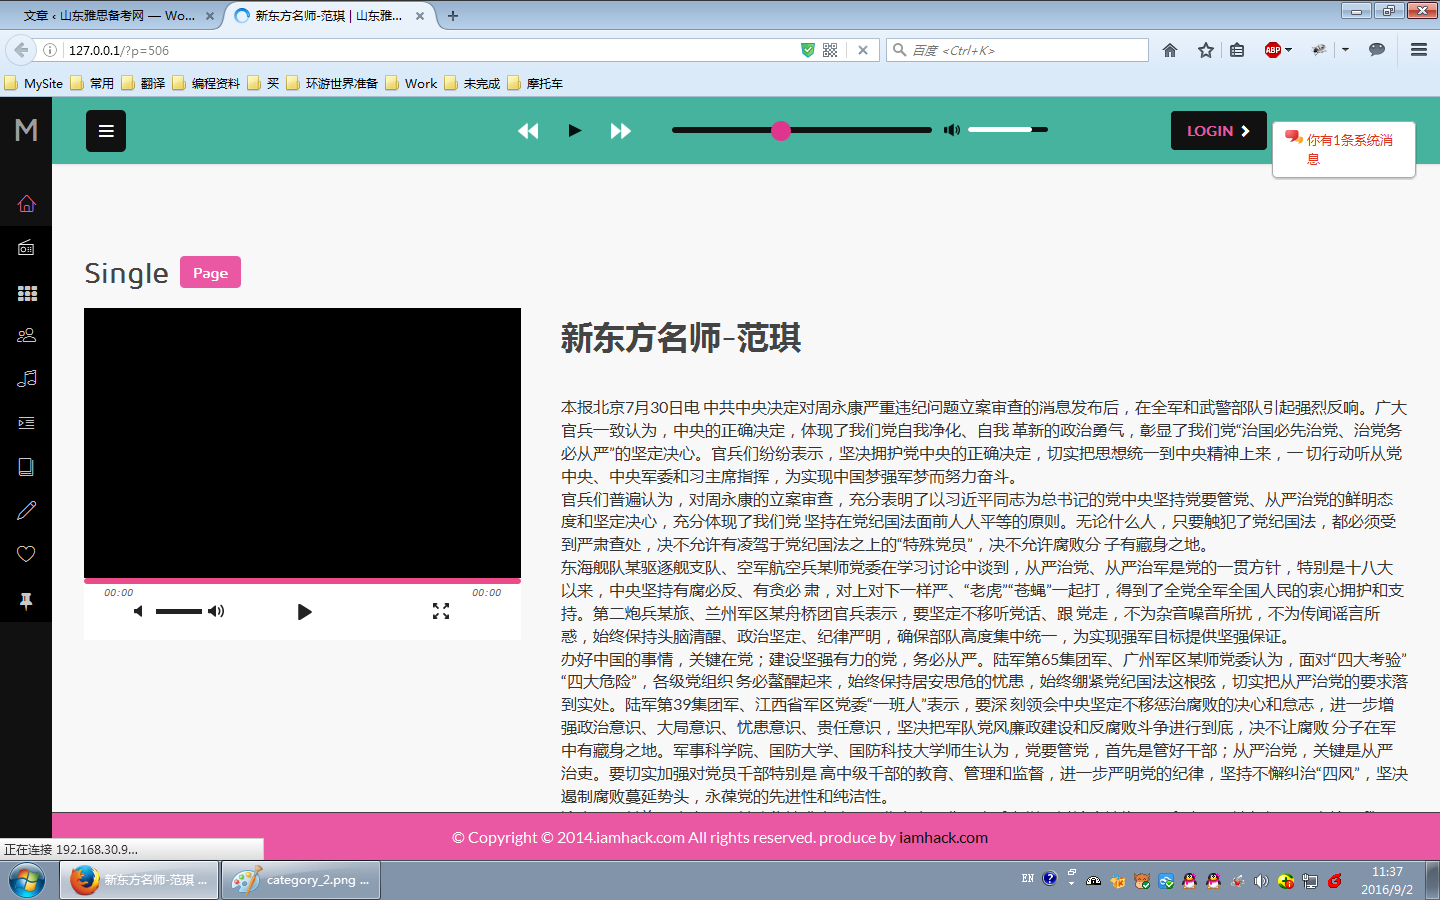Open the MySite bookmark folder
1440x900 pixels.
[x=34, y=83]
